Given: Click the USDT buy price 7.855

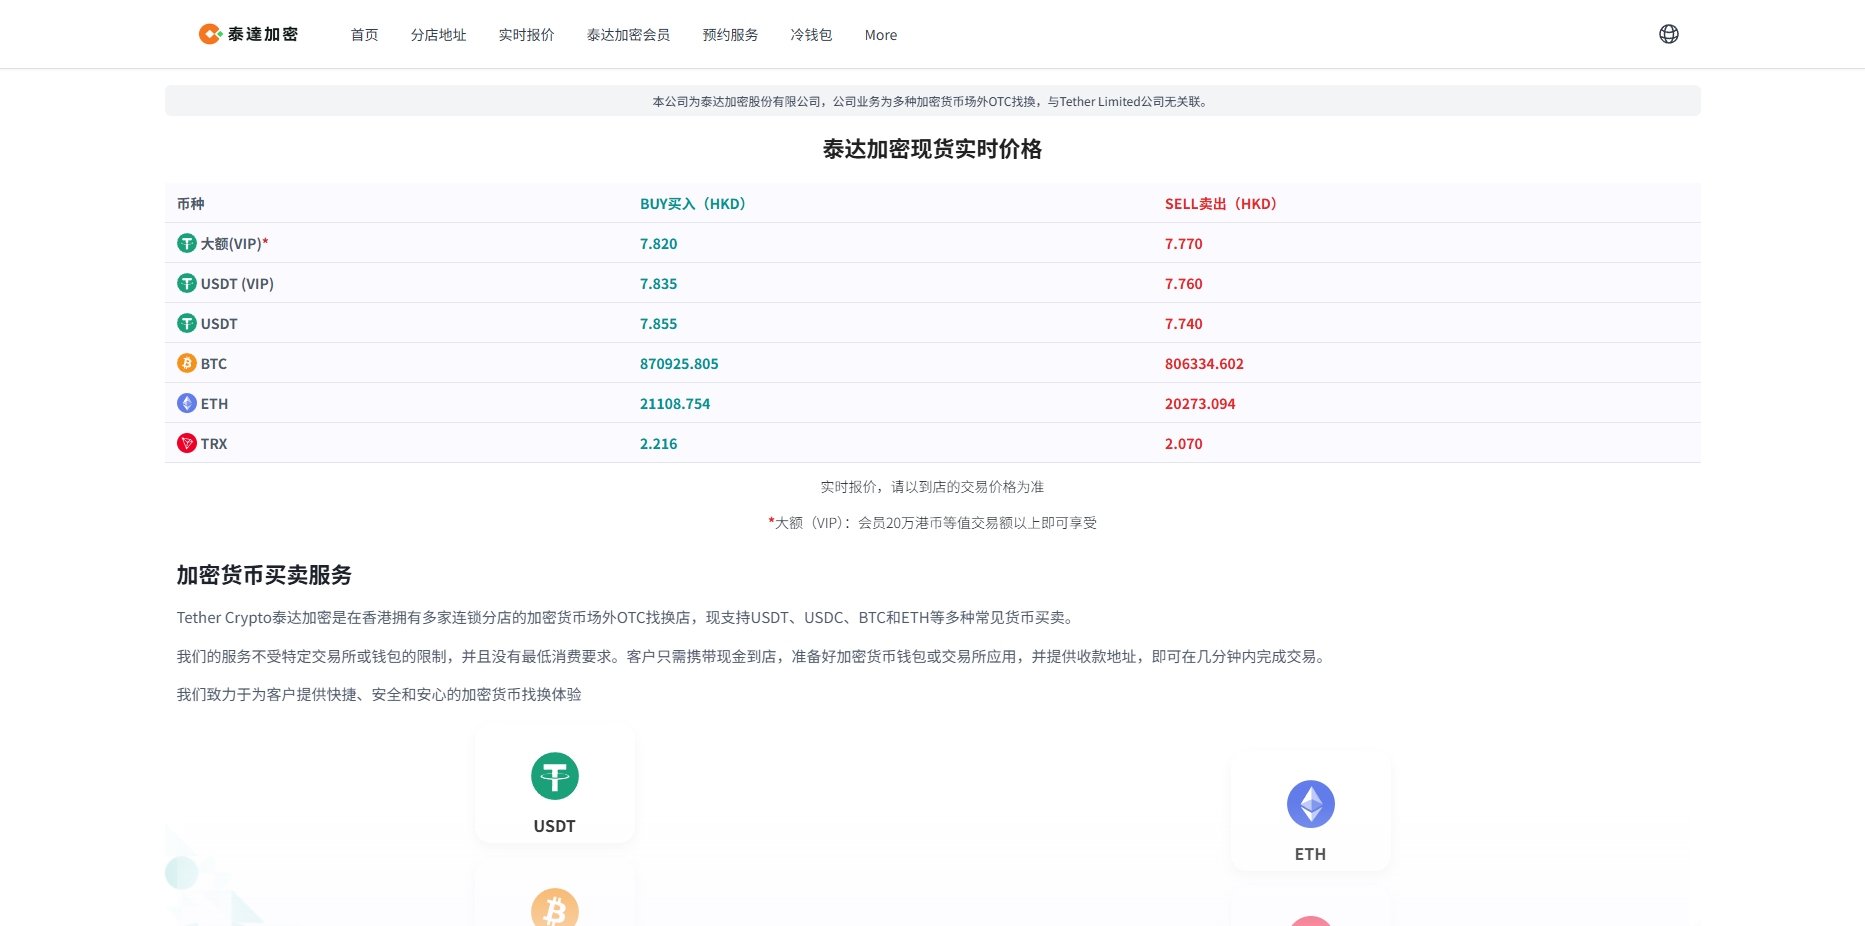Looking at the screenshot, I should point(659,323).
